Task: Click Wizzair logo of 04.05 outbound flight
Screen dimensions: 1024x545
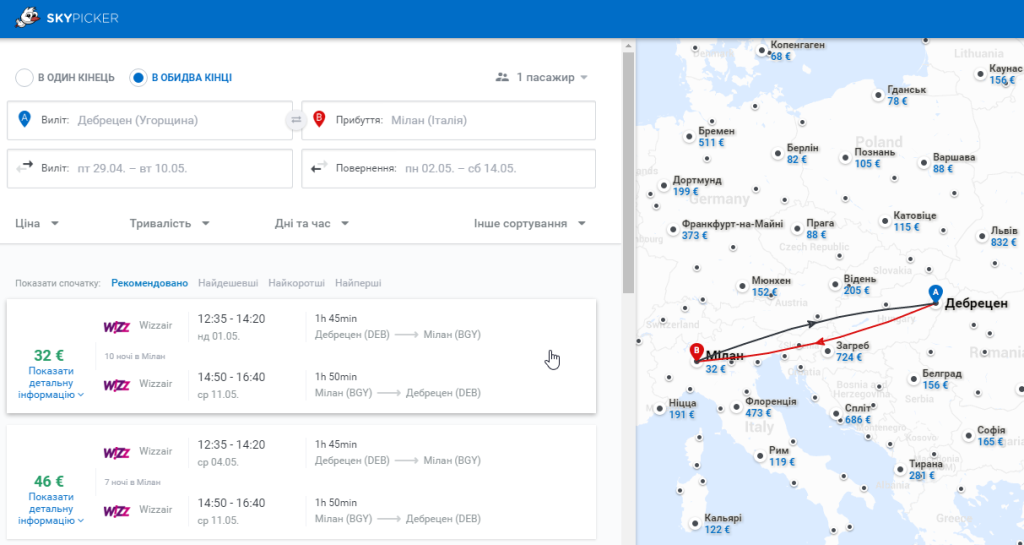Action: pos(116,452)
